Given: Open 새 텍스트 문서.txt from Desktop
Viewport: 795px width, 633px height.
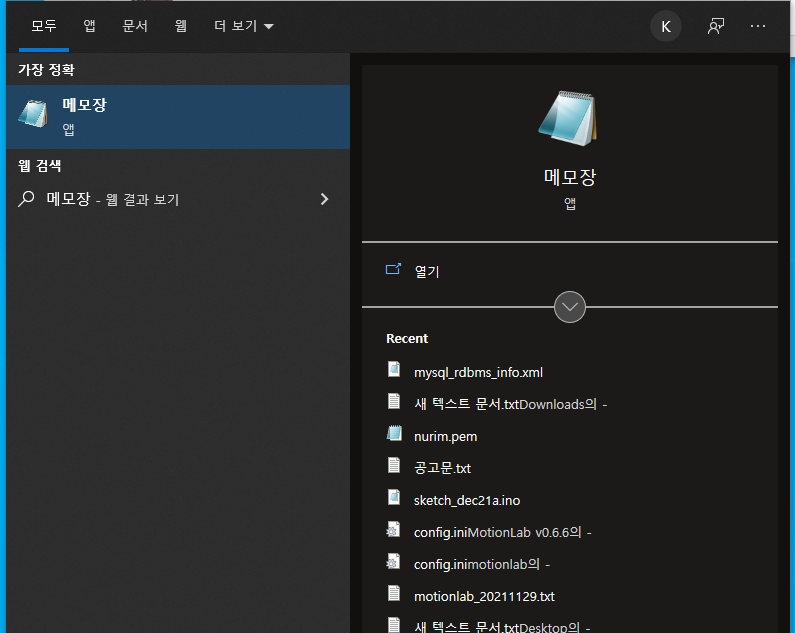Looking at the screenshot, I should click(502, 627).
